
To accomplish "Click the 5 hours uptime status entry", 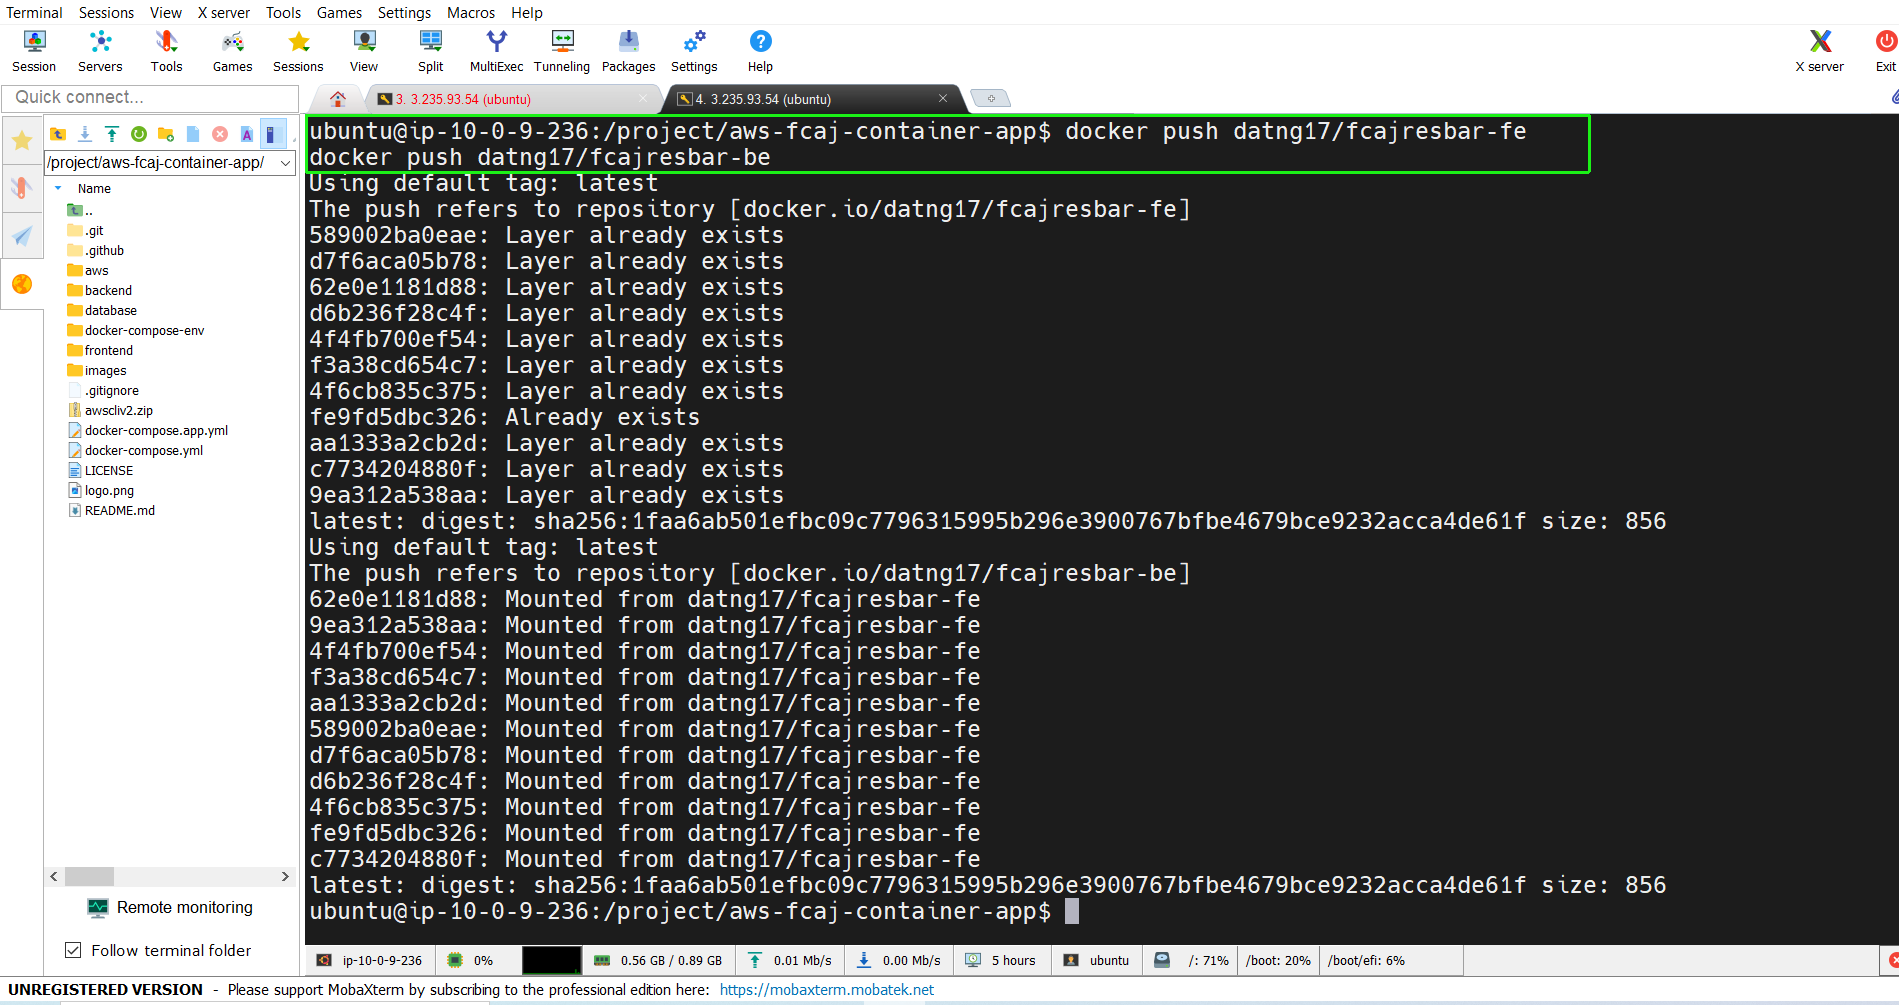I will click(x=1001, y=961).
